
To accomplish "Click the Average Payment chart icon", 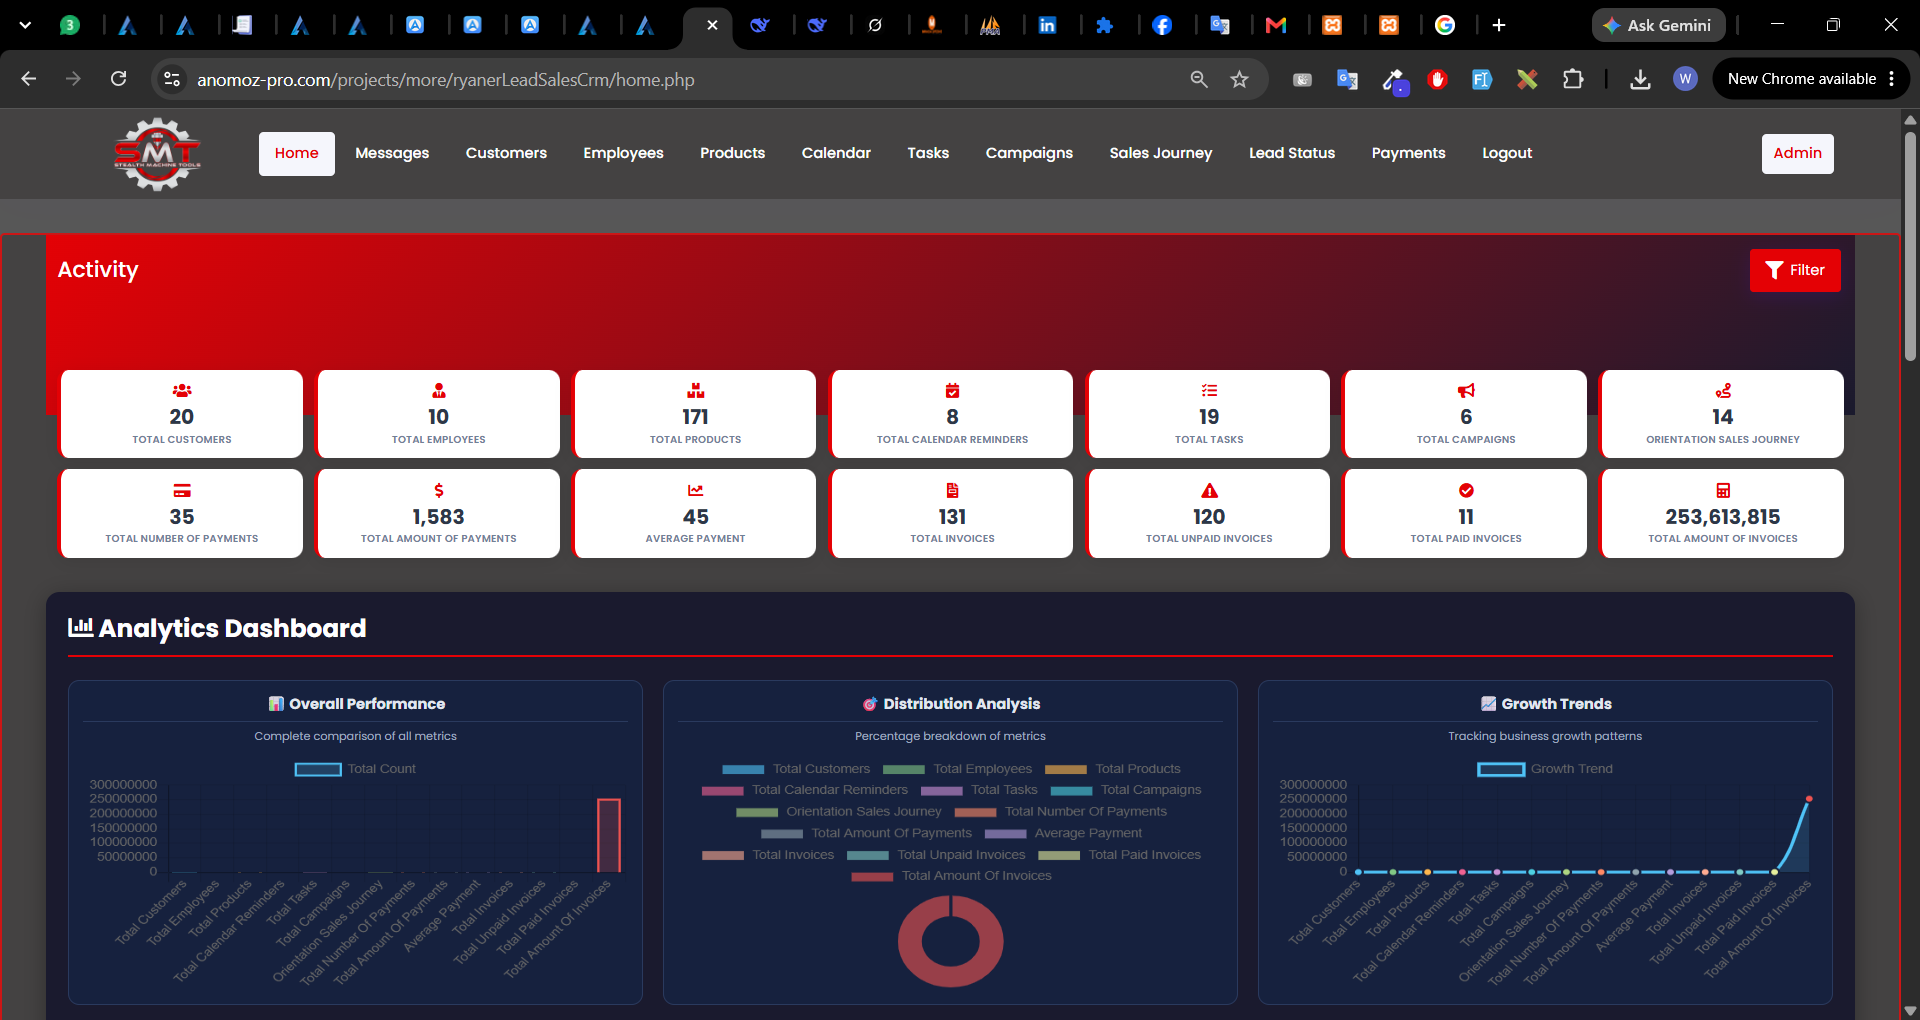I will (696, 491).
